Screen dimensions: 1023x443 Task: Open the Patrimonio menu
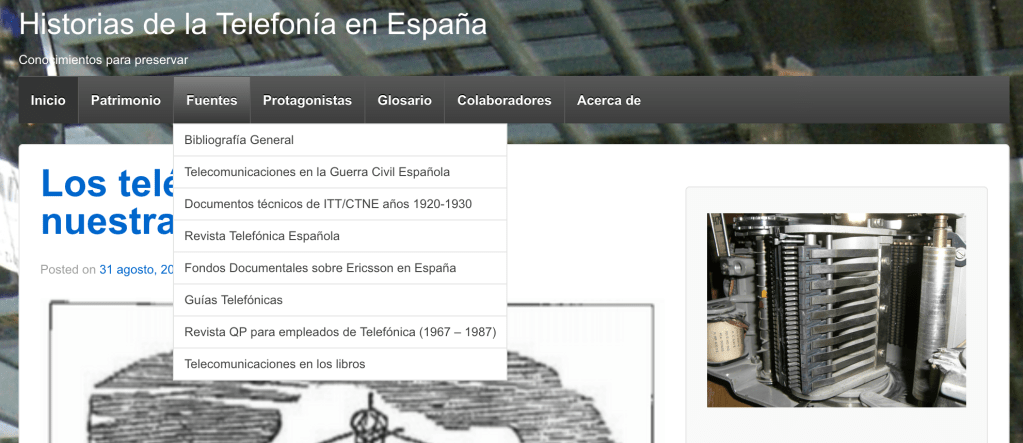pos(125,101)
